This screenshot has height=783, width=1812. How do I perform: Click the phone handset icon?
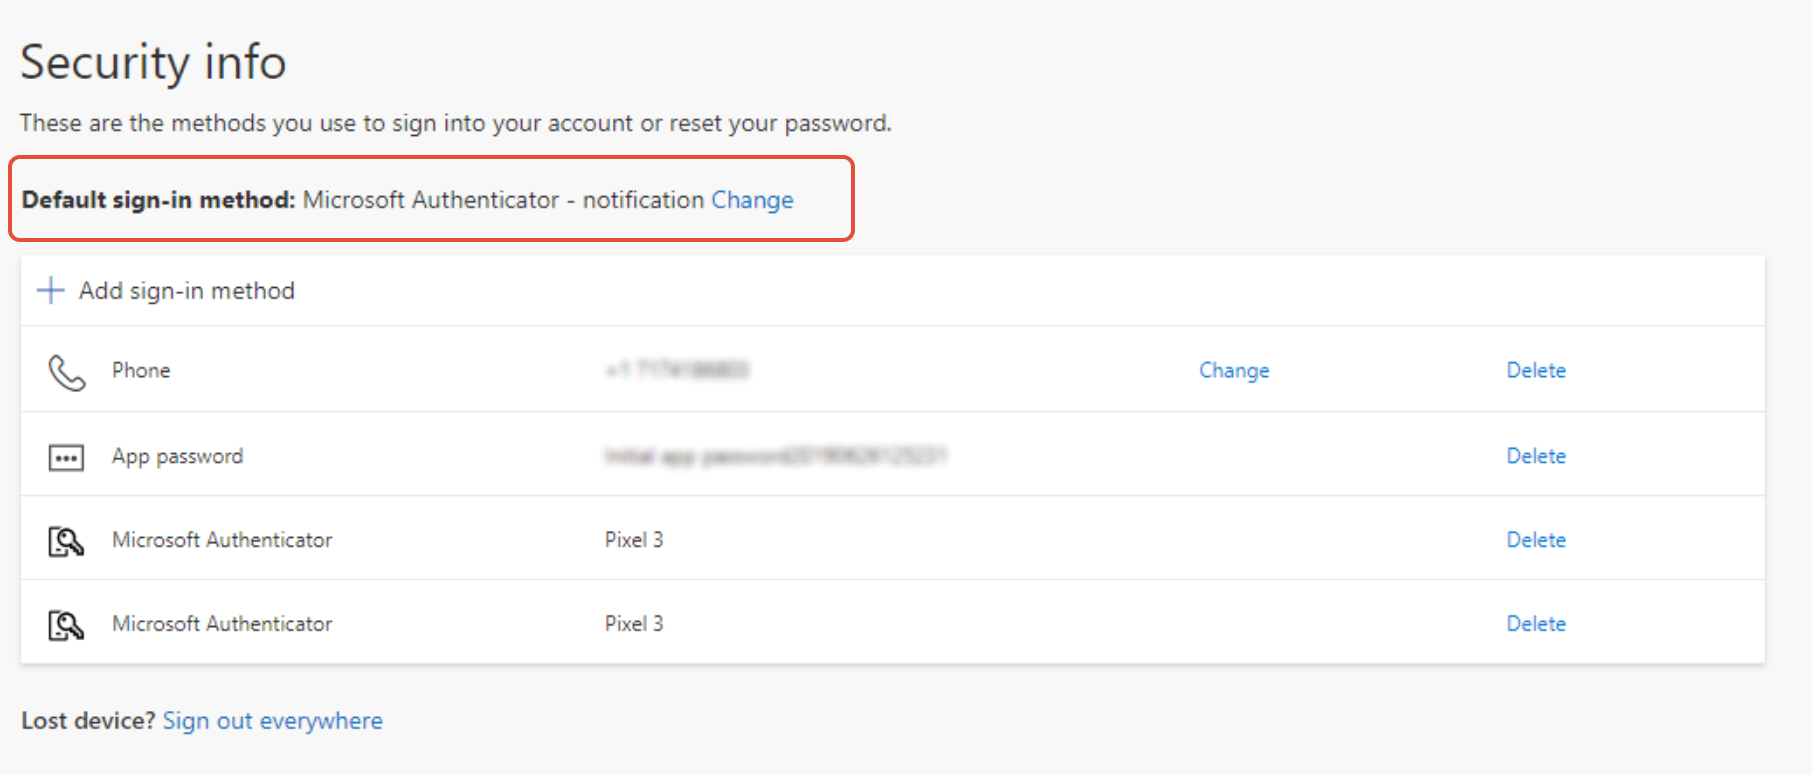click(67, 372)
